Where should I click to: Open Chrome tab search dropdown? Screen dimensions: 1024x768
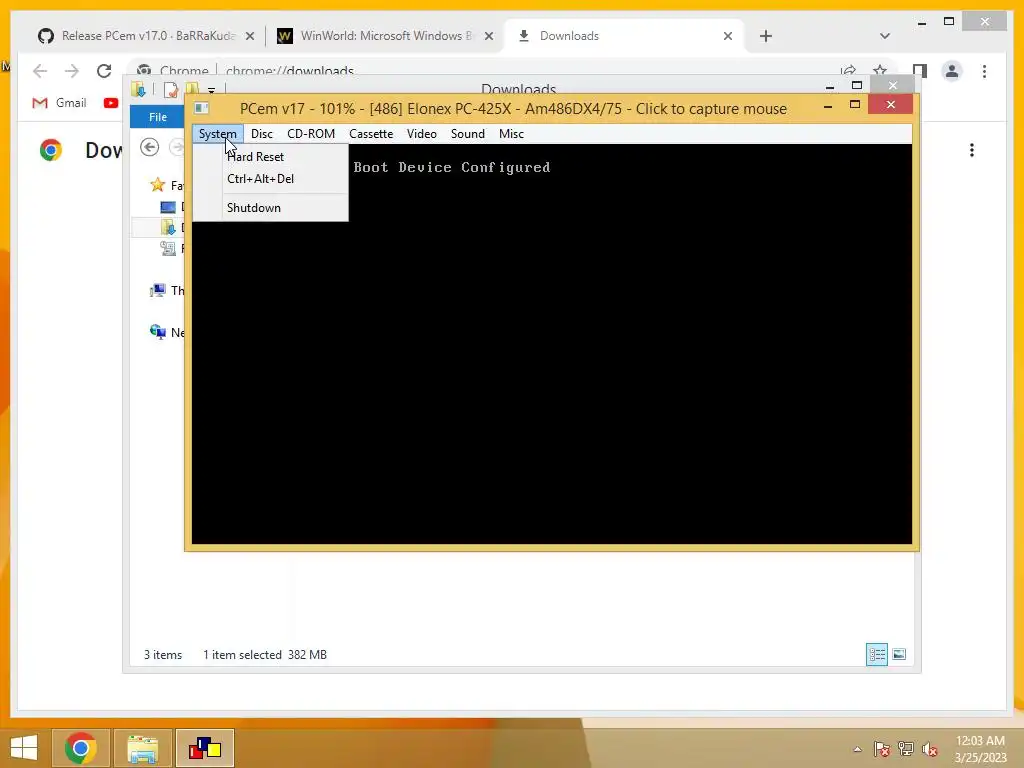[885, 36]
